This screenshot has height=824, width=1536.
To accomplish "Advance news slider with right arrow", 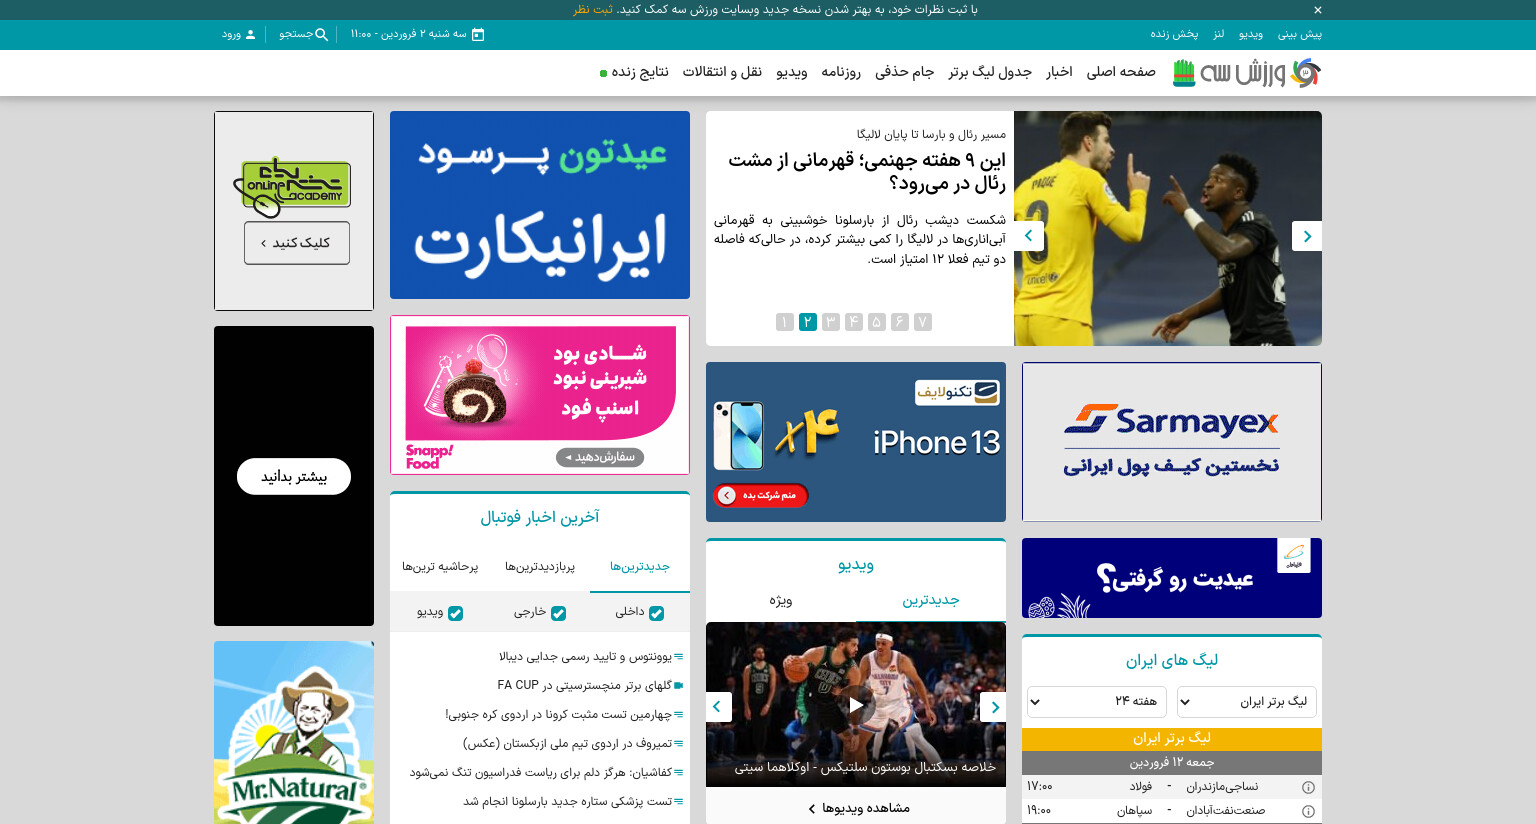I will [x=1307, y=236].
